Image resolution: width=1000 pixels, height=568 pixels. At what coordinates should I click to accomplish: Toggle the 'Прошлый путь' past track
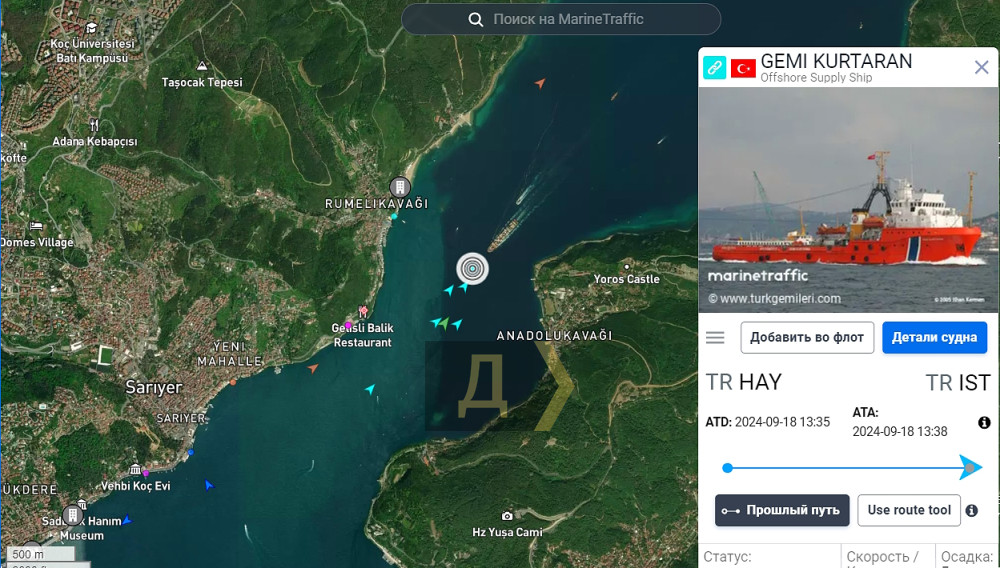[x=782, y=510]
